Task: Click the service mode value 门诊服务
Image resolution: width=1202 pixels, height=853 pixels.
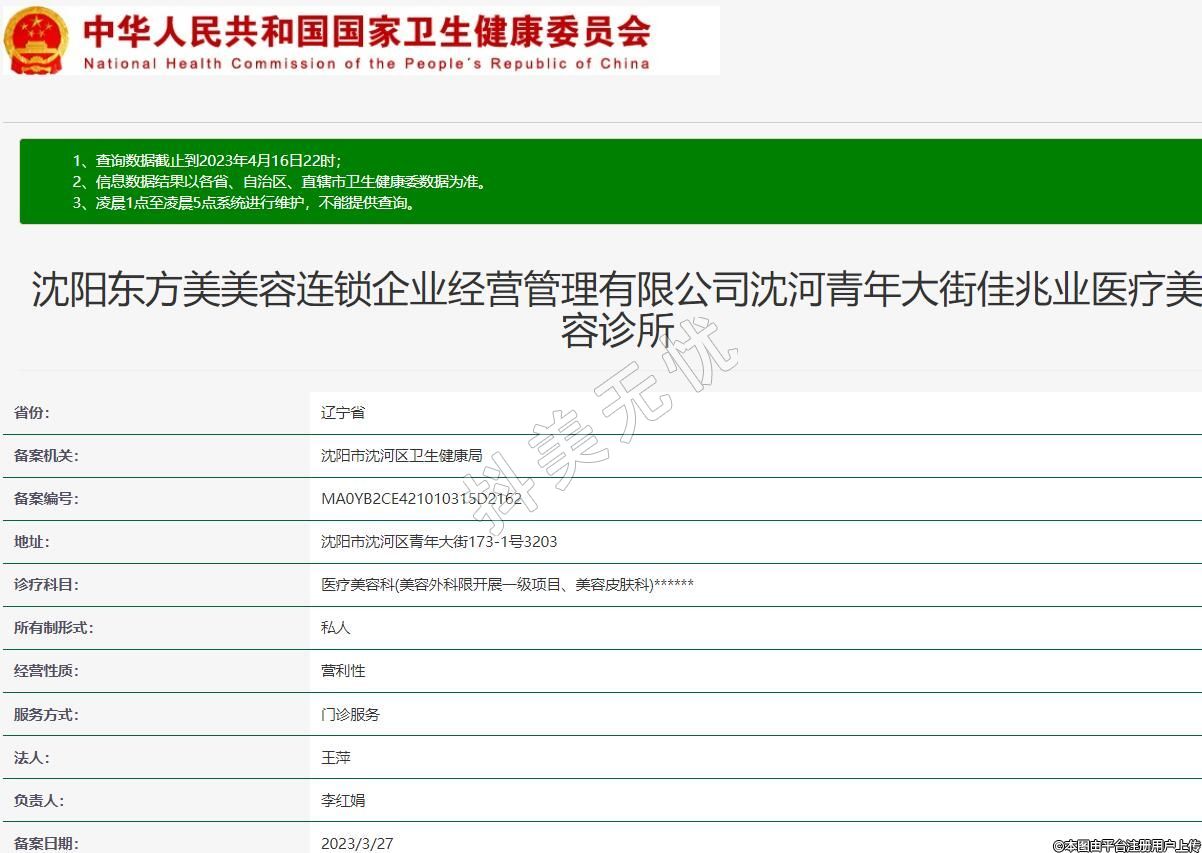Action: 350,715
